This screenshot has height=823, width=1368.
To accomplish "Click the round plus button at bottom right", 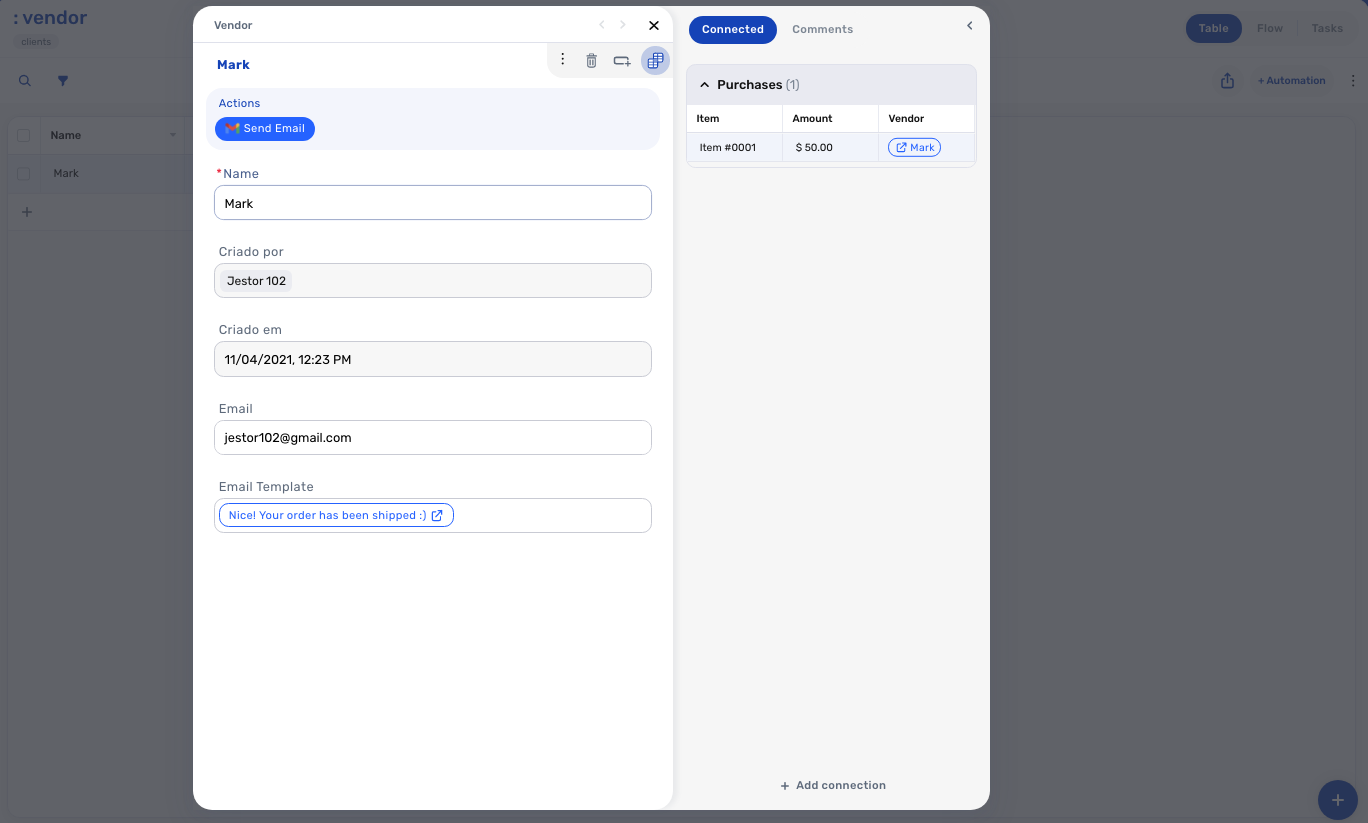I will (x=1337, y=800).
